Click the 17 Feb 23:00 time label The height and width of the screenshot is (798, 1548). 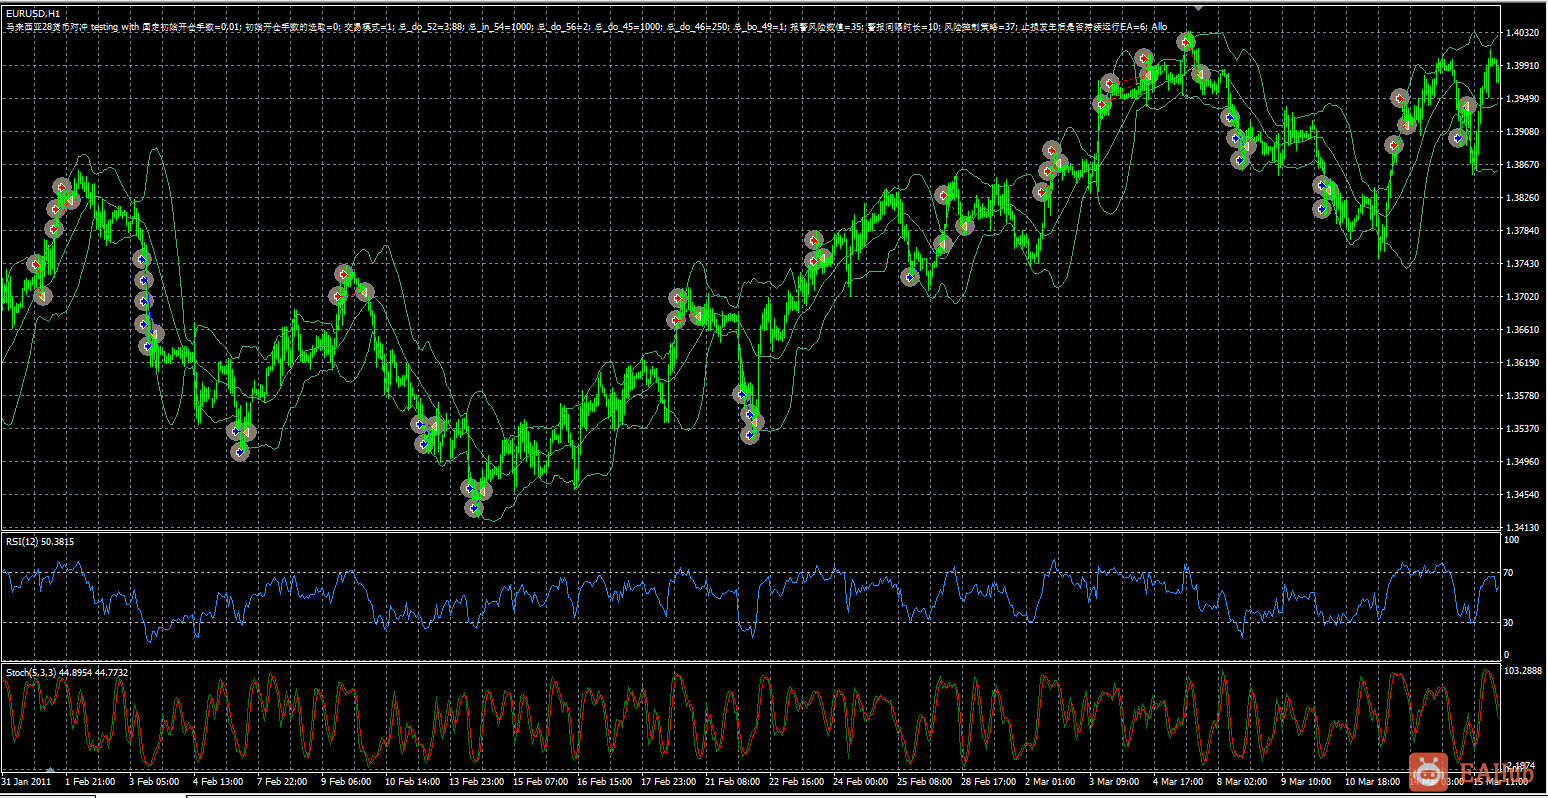tap(668, 781)
